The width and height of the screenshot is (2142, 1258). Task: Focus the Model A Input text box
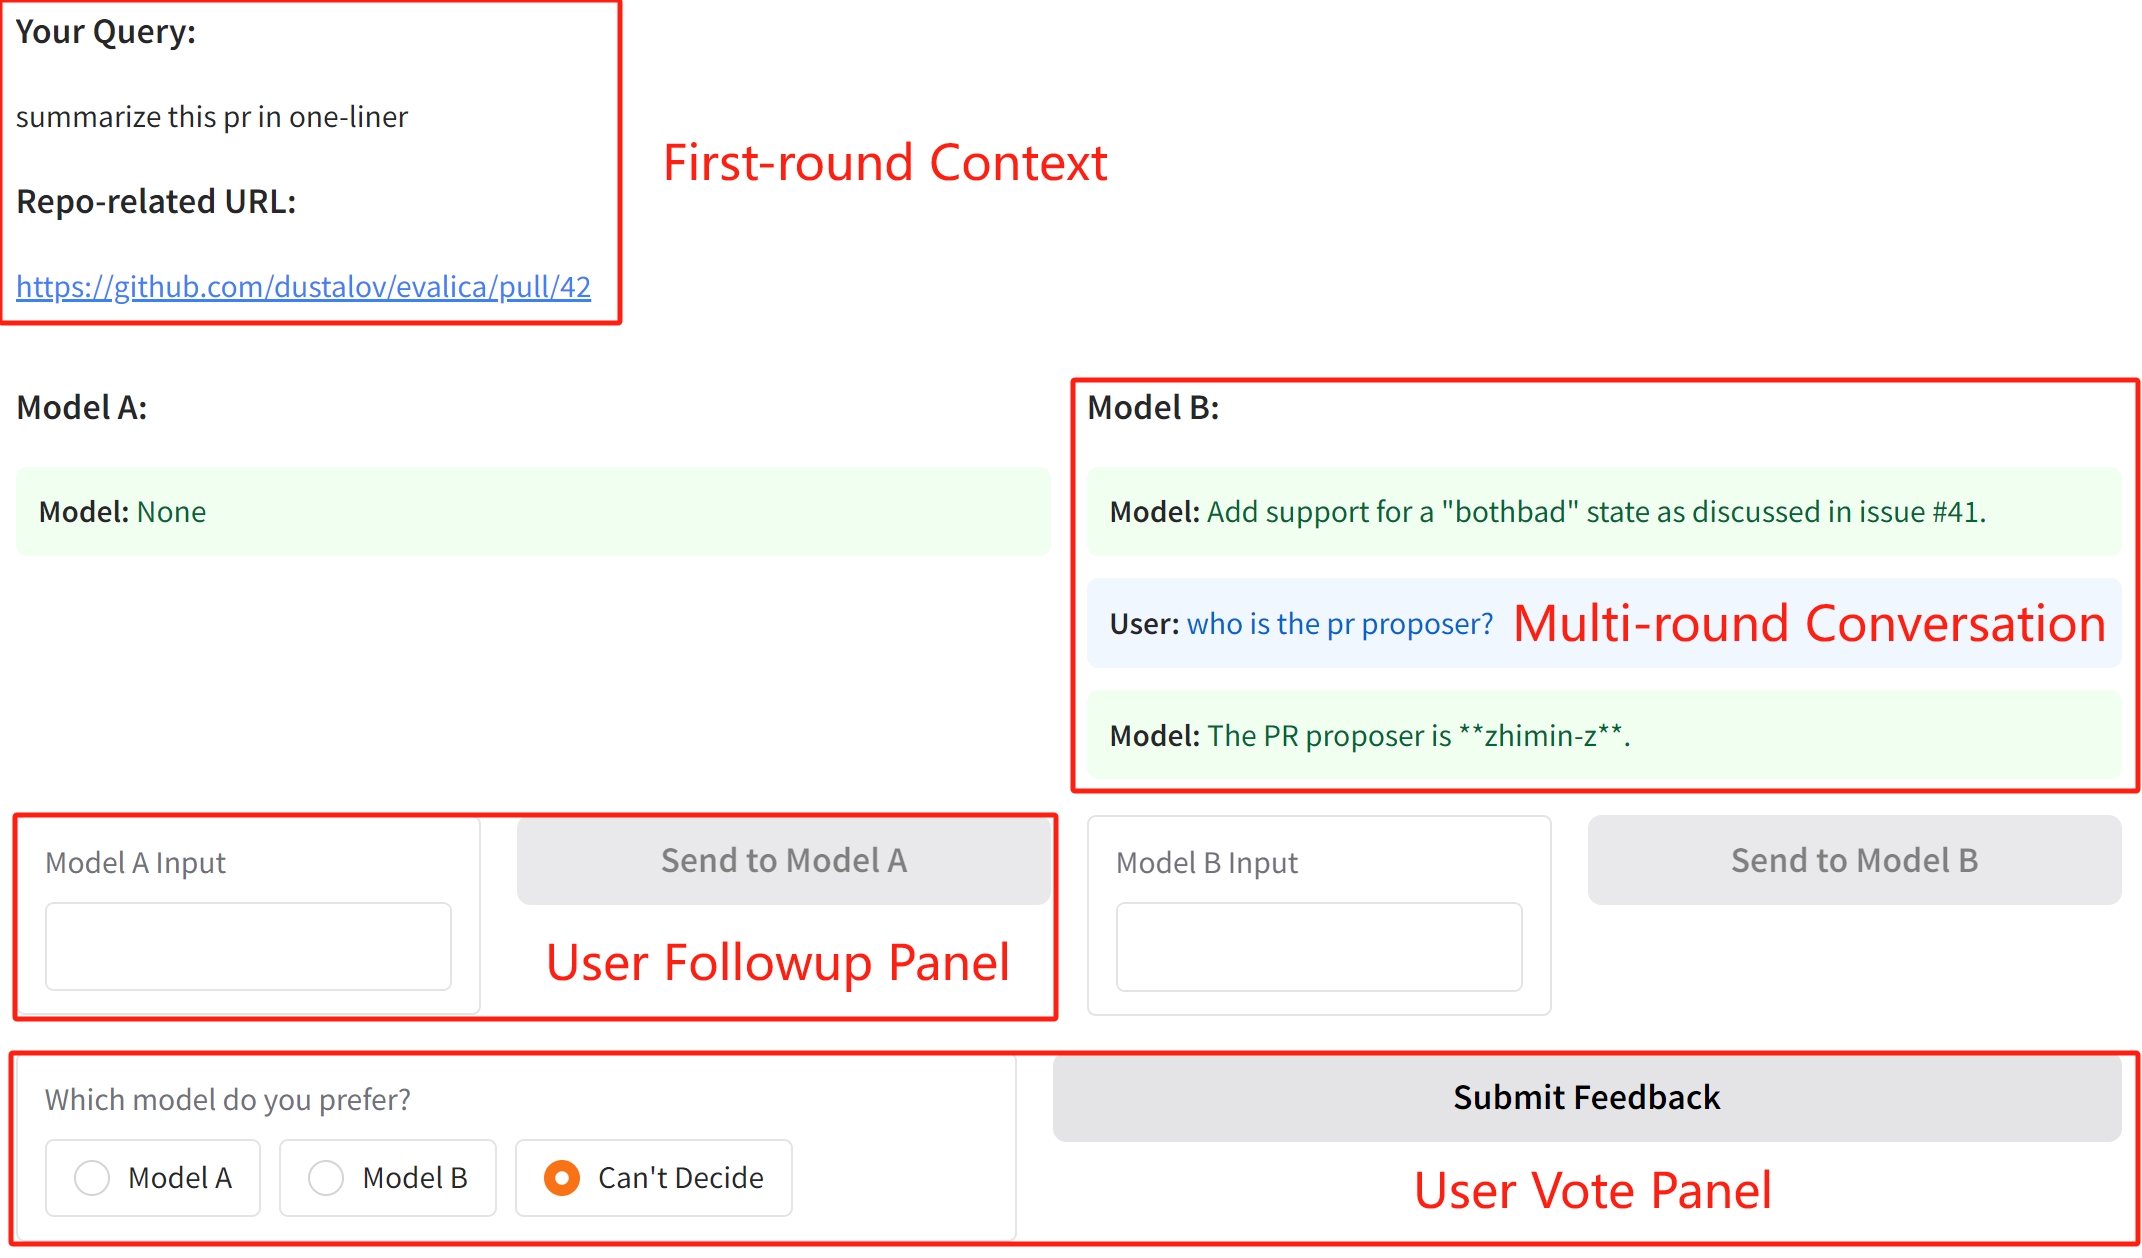click(248, 947)
